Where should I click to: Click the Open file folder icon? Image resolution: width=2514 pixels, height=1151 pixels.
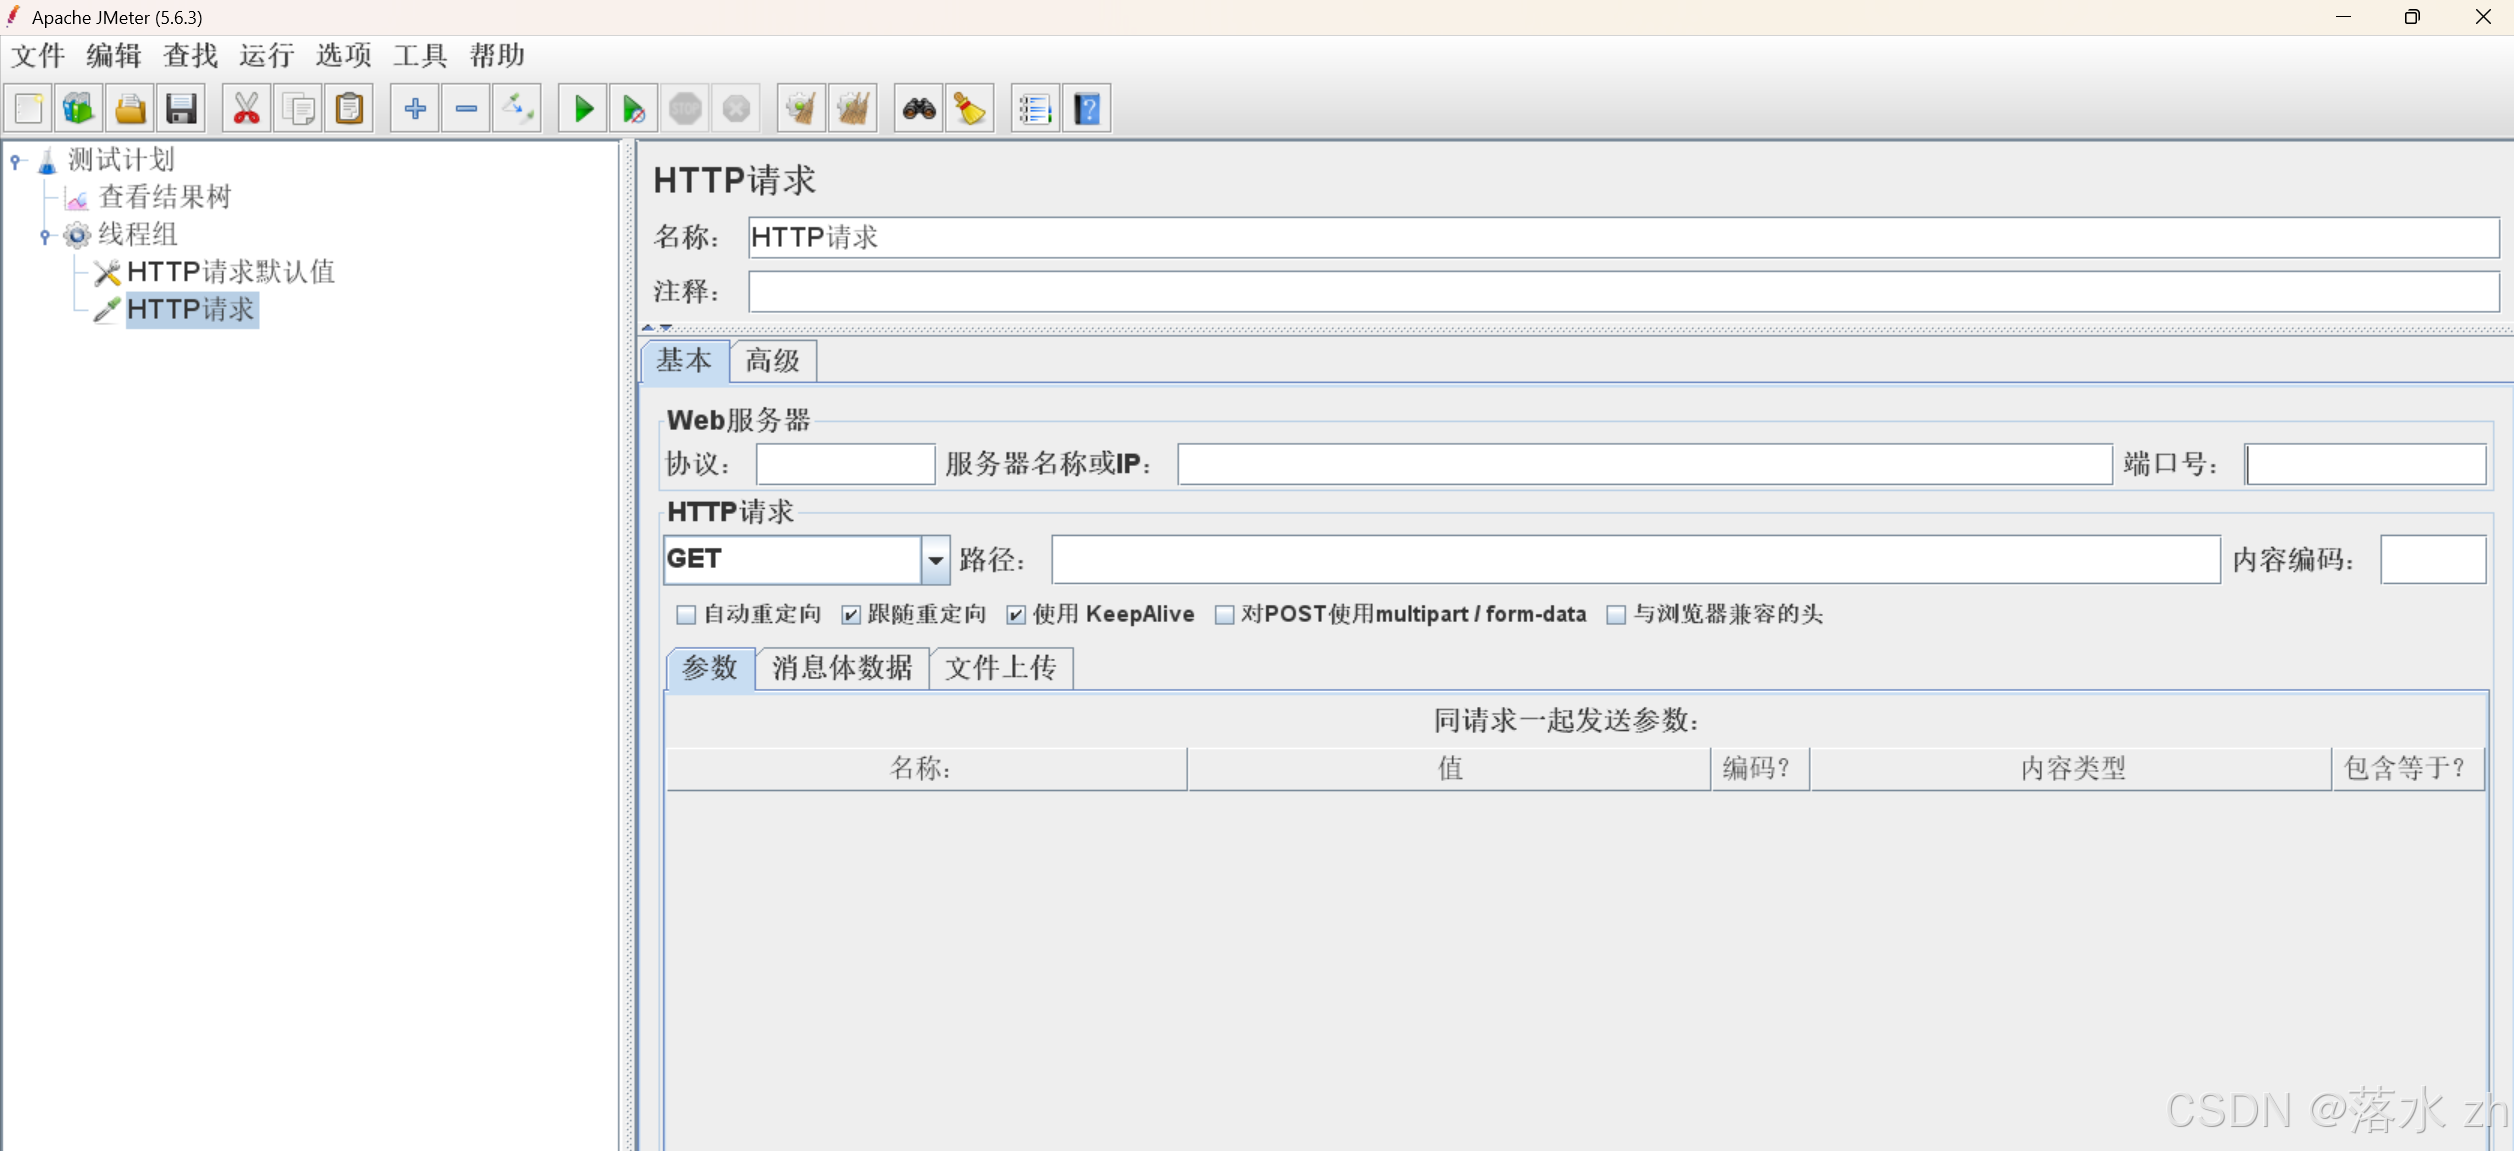point(130,108)
